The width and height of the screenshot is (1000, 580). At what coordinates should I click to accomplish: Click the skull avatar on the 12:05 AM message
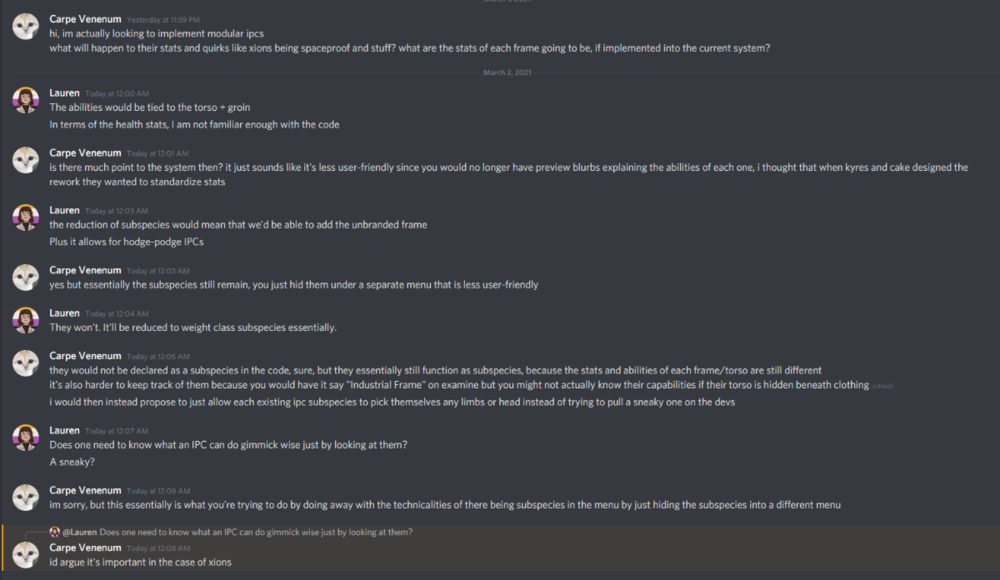(25, 364)
